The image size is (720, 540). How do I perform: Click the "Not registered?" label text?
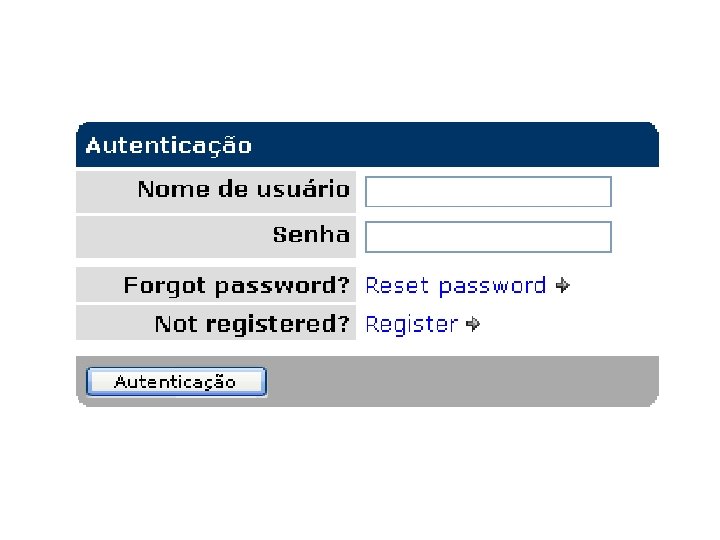pos(252,324)
